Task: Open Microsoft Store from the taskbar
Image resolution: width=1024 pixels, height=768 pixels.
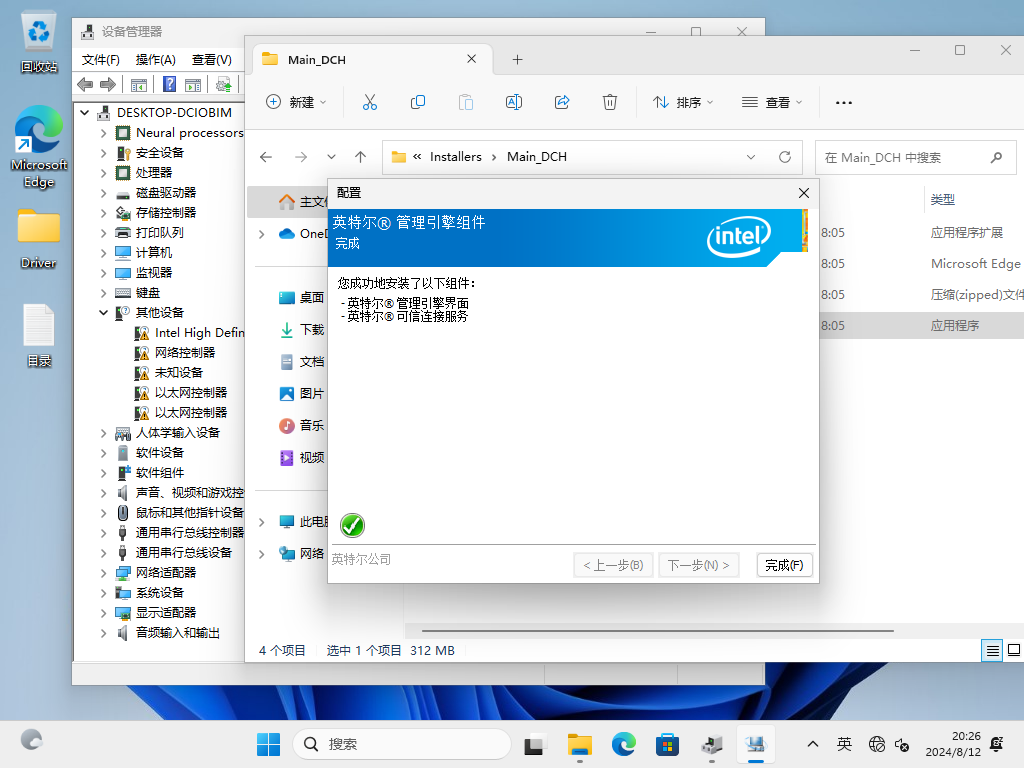Action: pyautogui.click(x=667, y=744)
